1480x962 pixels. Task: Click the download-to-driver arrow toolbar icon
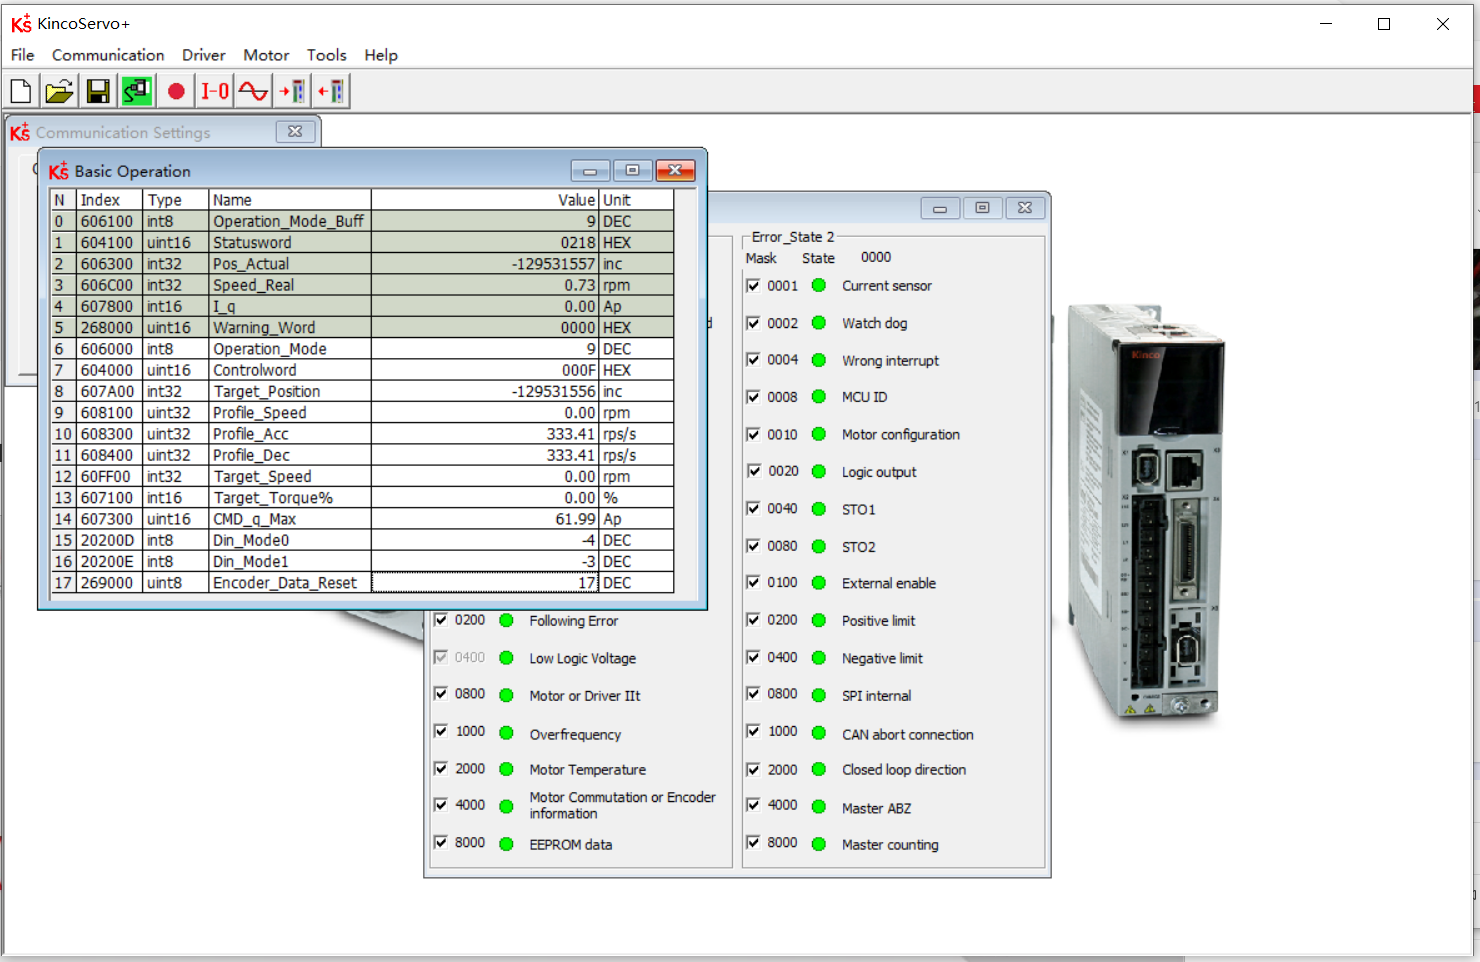point(292,91)
